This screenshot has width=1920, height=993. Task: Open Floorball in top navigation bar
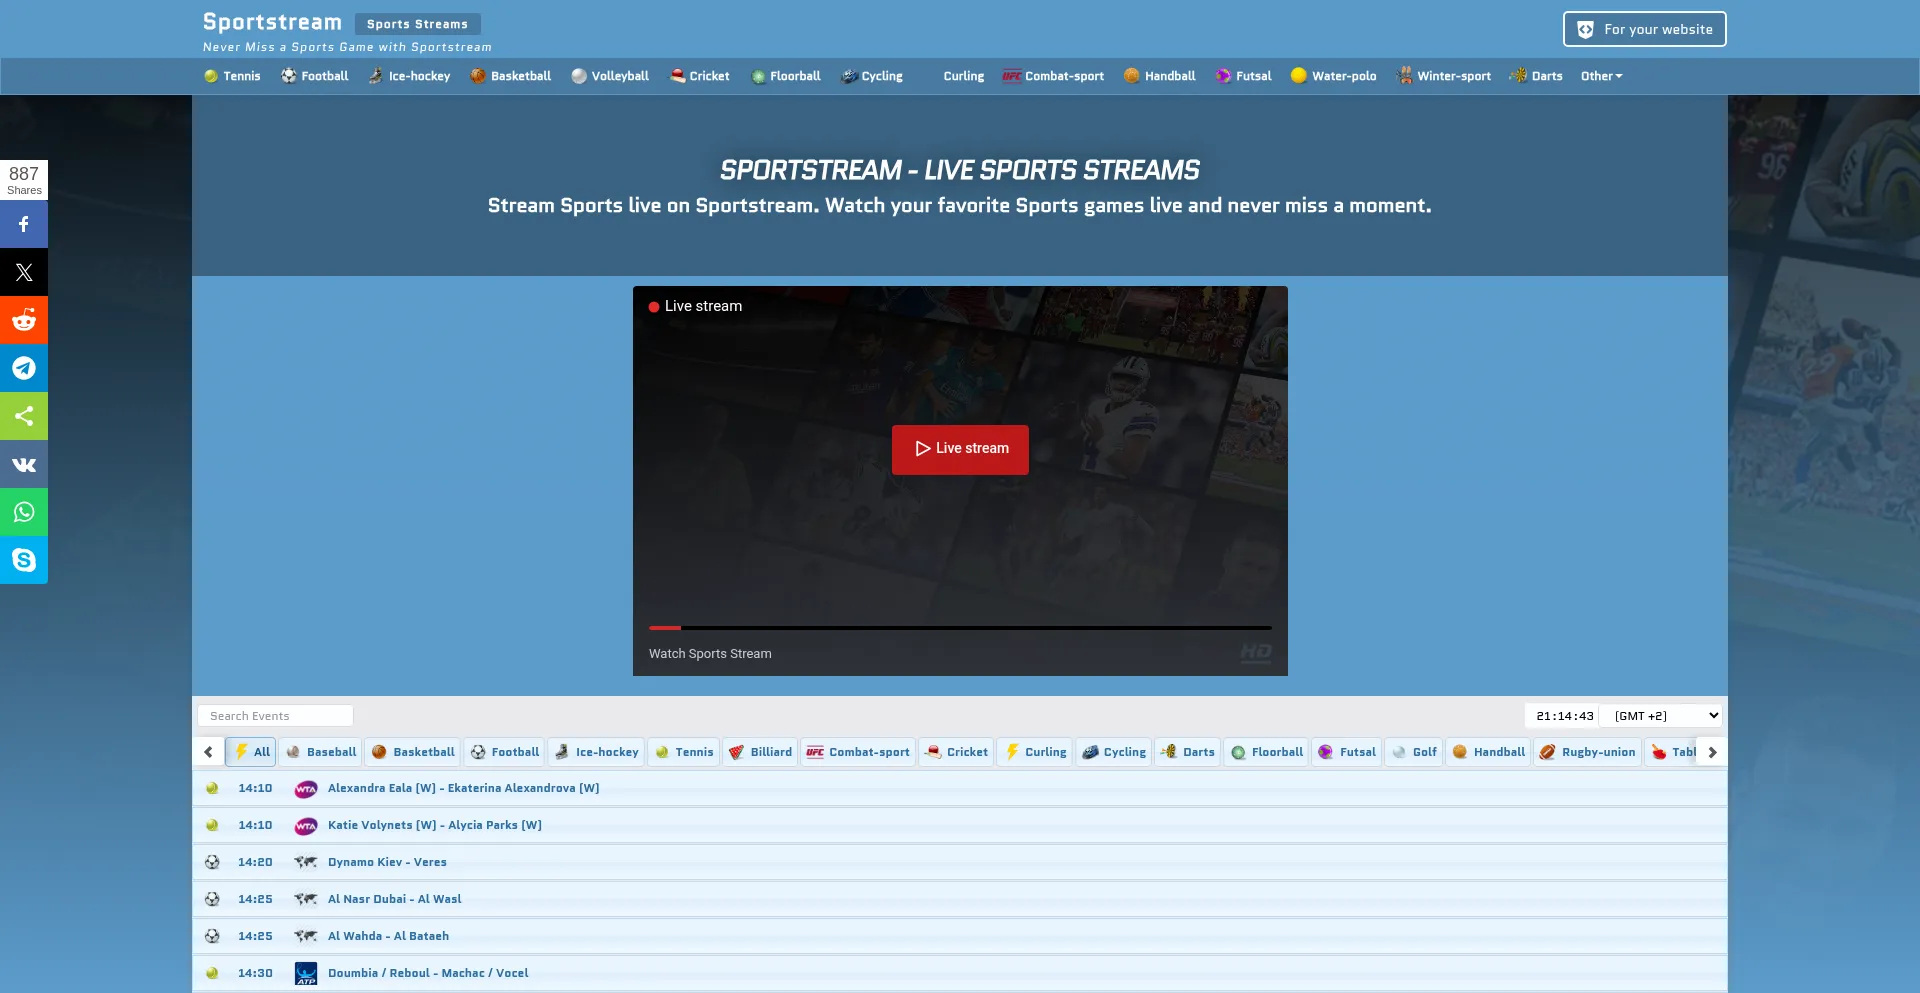pyautogui.click(x=786, y=76)
